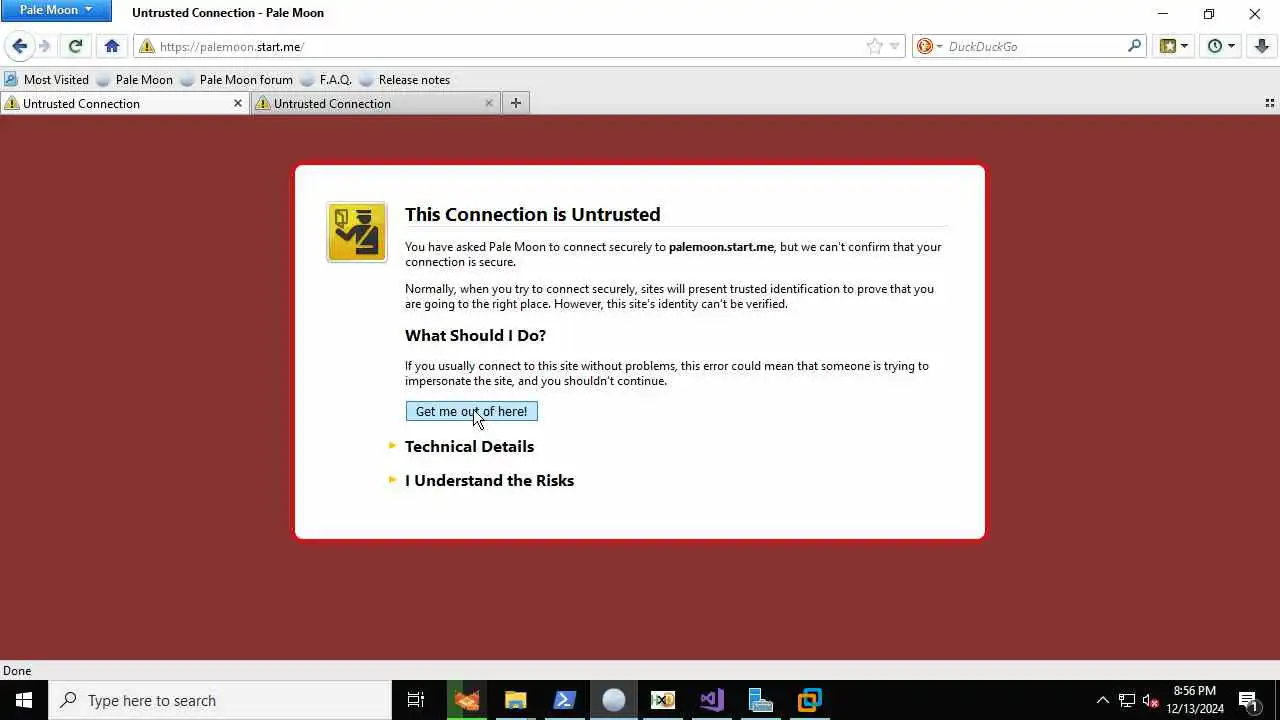Open Visual Studio from the taskbar
1280x720 pixels.
click(711, 700)
